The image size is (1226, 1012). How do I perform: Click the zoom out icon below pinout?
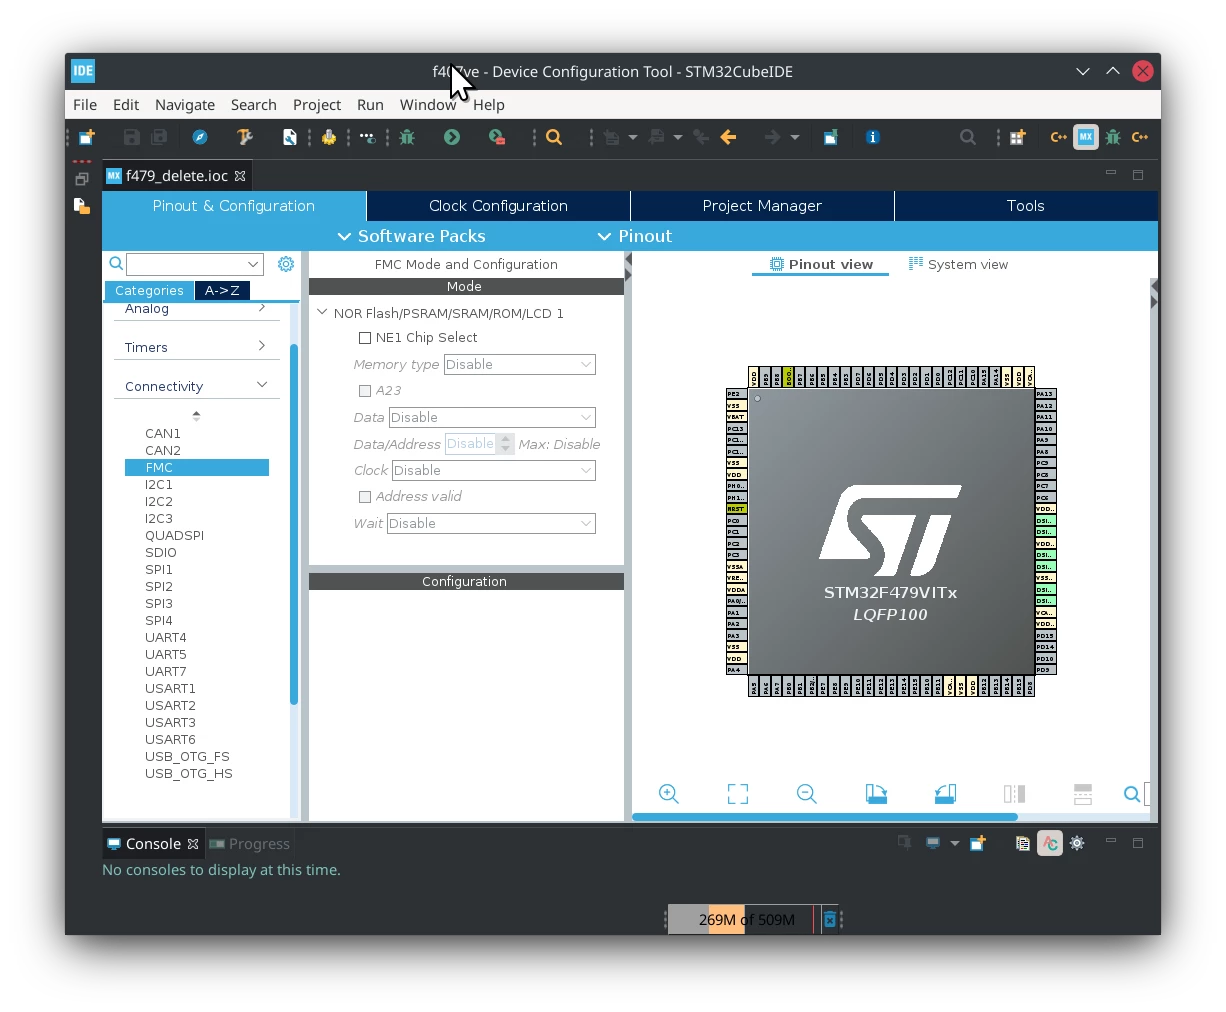[807, 794]
